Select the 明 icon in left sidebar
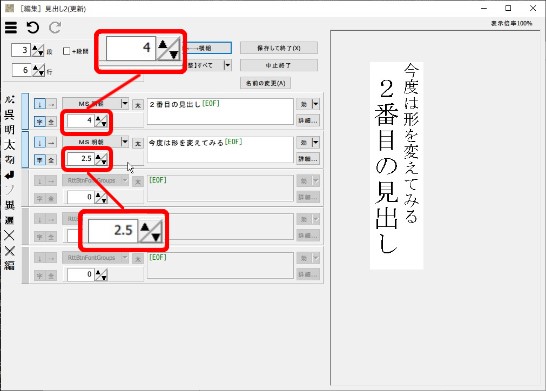The width and height of the screenshot is (546, 391). point(9,130)
